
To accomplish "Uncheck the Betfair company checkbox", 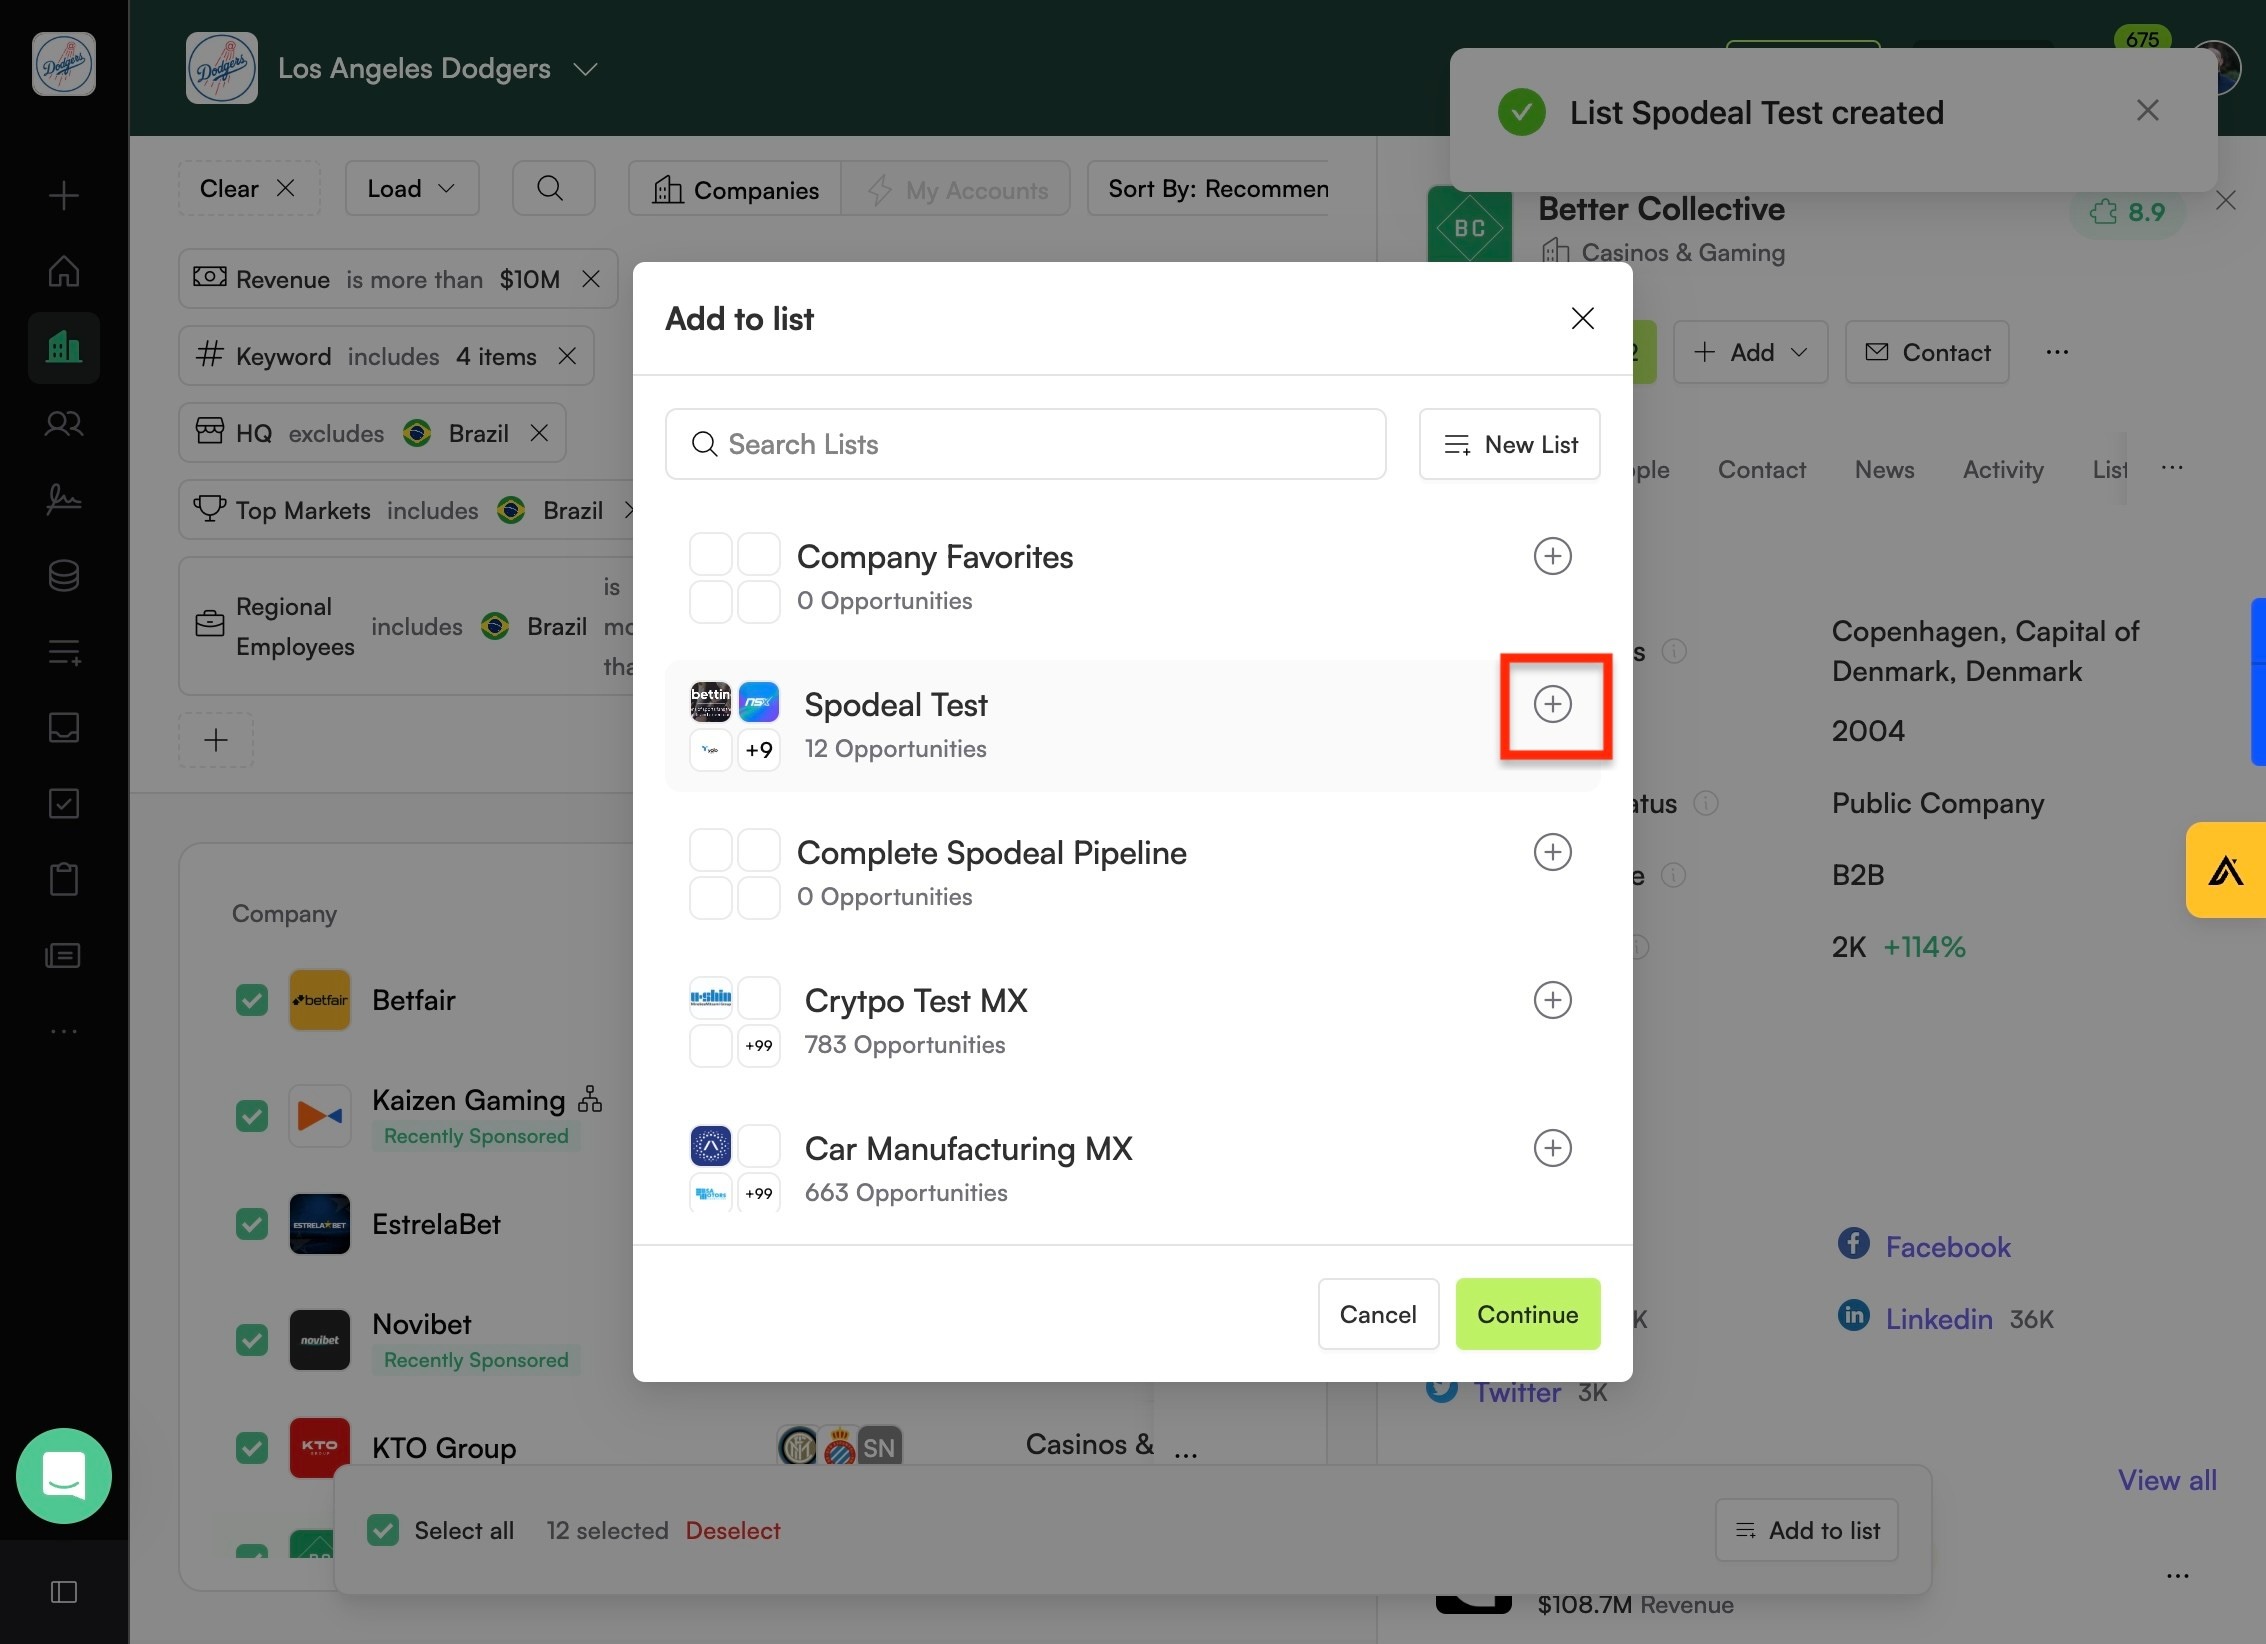I will point(252,1000).
